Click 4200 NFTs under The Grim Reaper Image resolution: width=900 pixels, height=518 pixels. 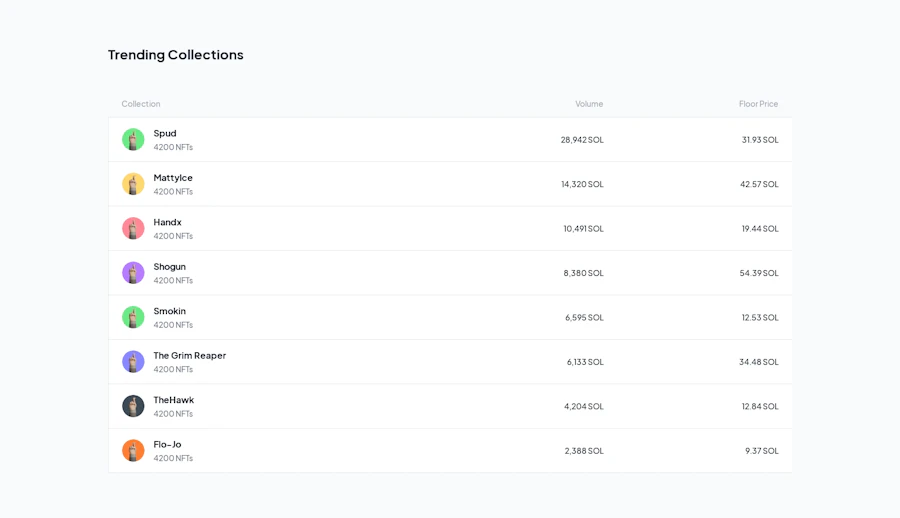point(173,369)
